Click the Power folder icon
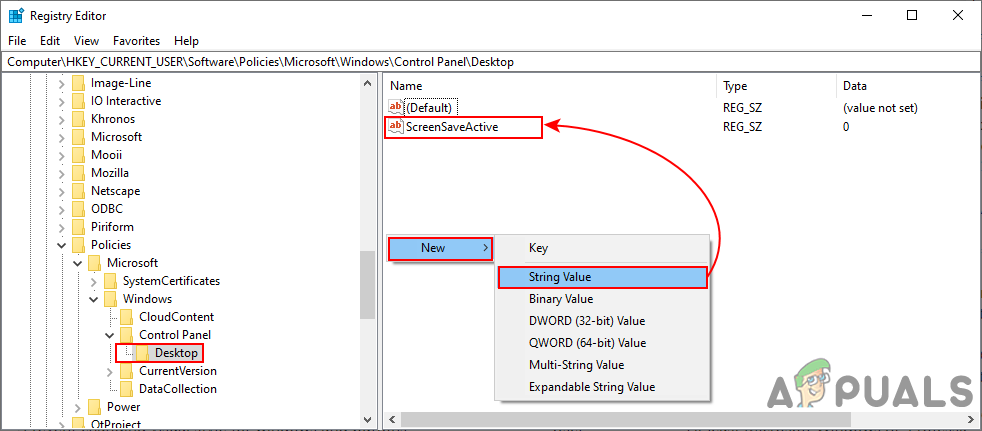Image resolution: width=982 pixels, height=431 pixels. pyautogui.click(x=95, y=407)
